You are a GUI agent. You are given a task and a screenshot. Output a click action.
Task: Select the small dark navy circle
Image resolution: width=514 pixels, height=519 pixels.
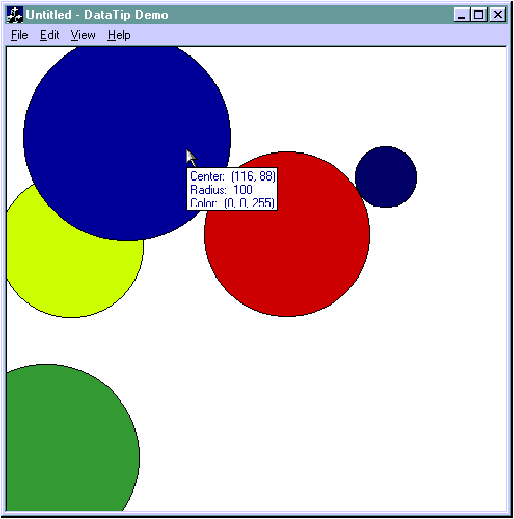[x=386, y=177]
